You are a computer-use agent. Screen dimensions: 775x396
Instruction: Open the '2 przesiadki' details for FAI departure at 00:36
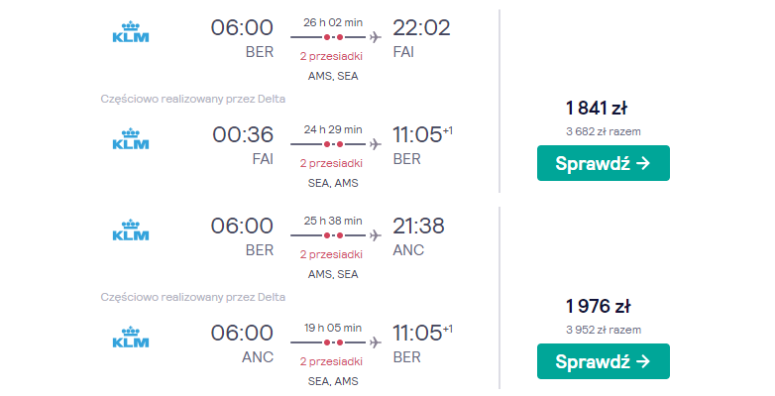point(331,163)
